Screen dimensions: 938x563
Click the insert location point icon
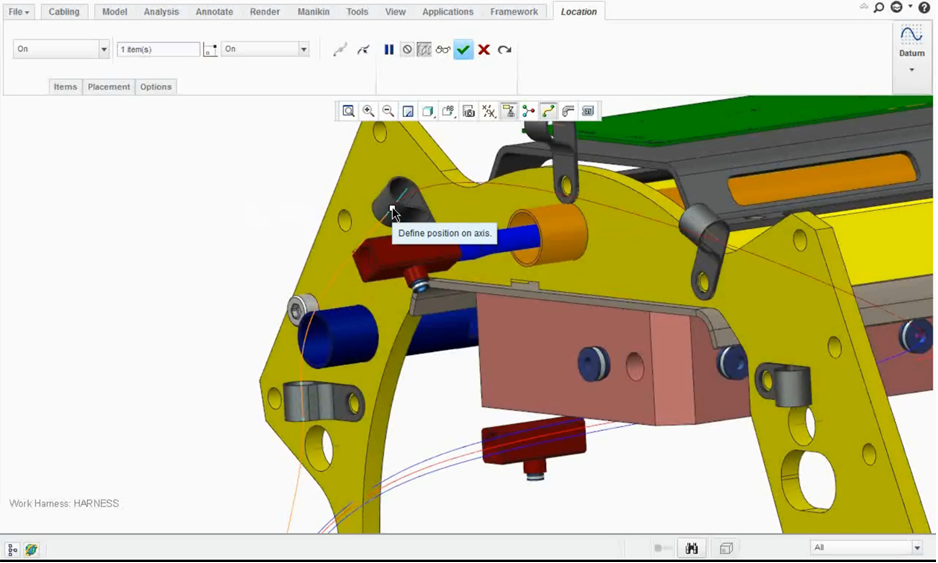click(x=363, y=50)
